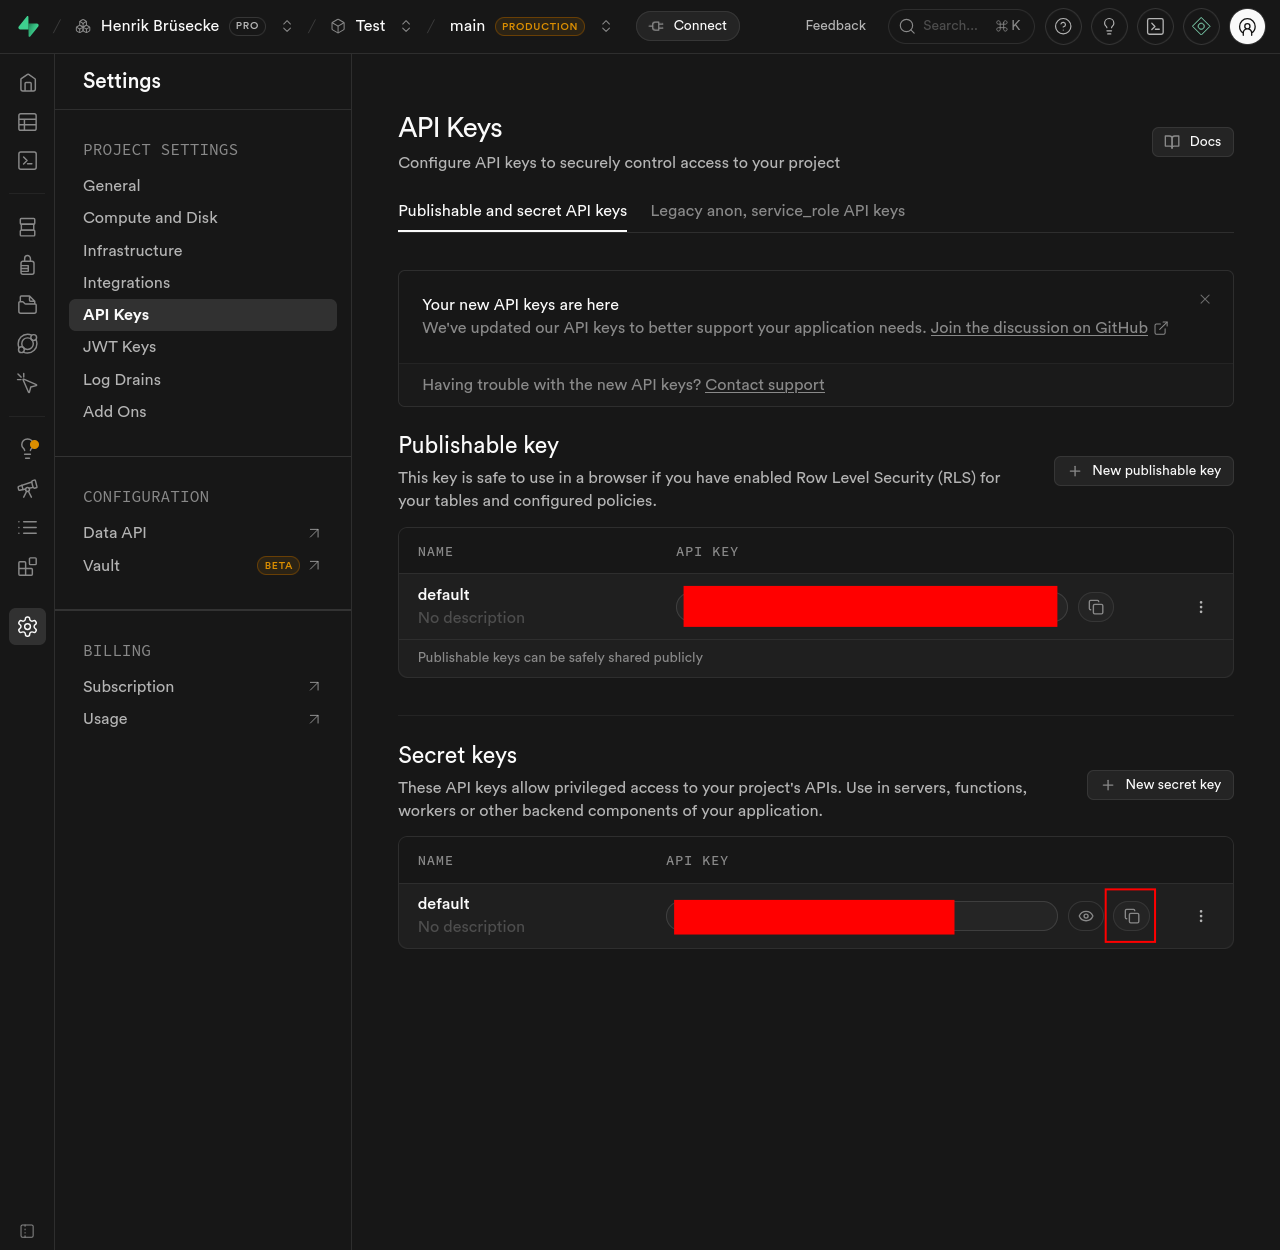Open the more options menu for the secret key

point(1200,915)
